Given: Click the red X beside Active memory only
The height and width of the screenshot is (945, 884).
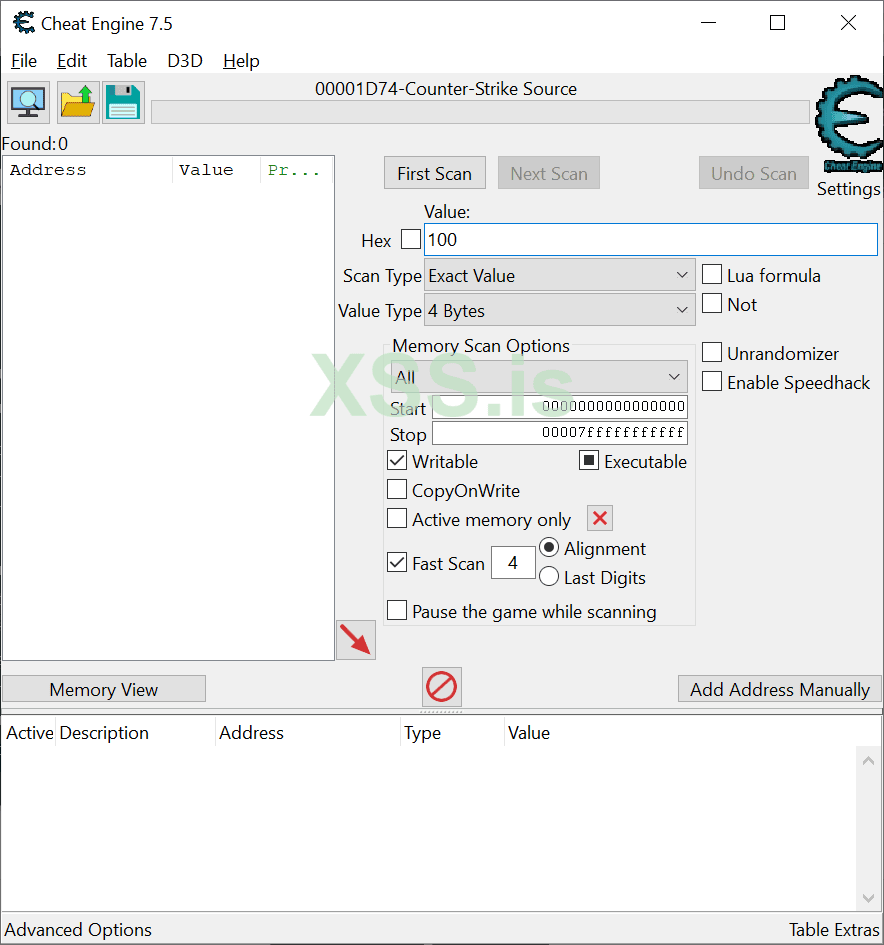Looking at the screenshot, I should click(600, 518).
